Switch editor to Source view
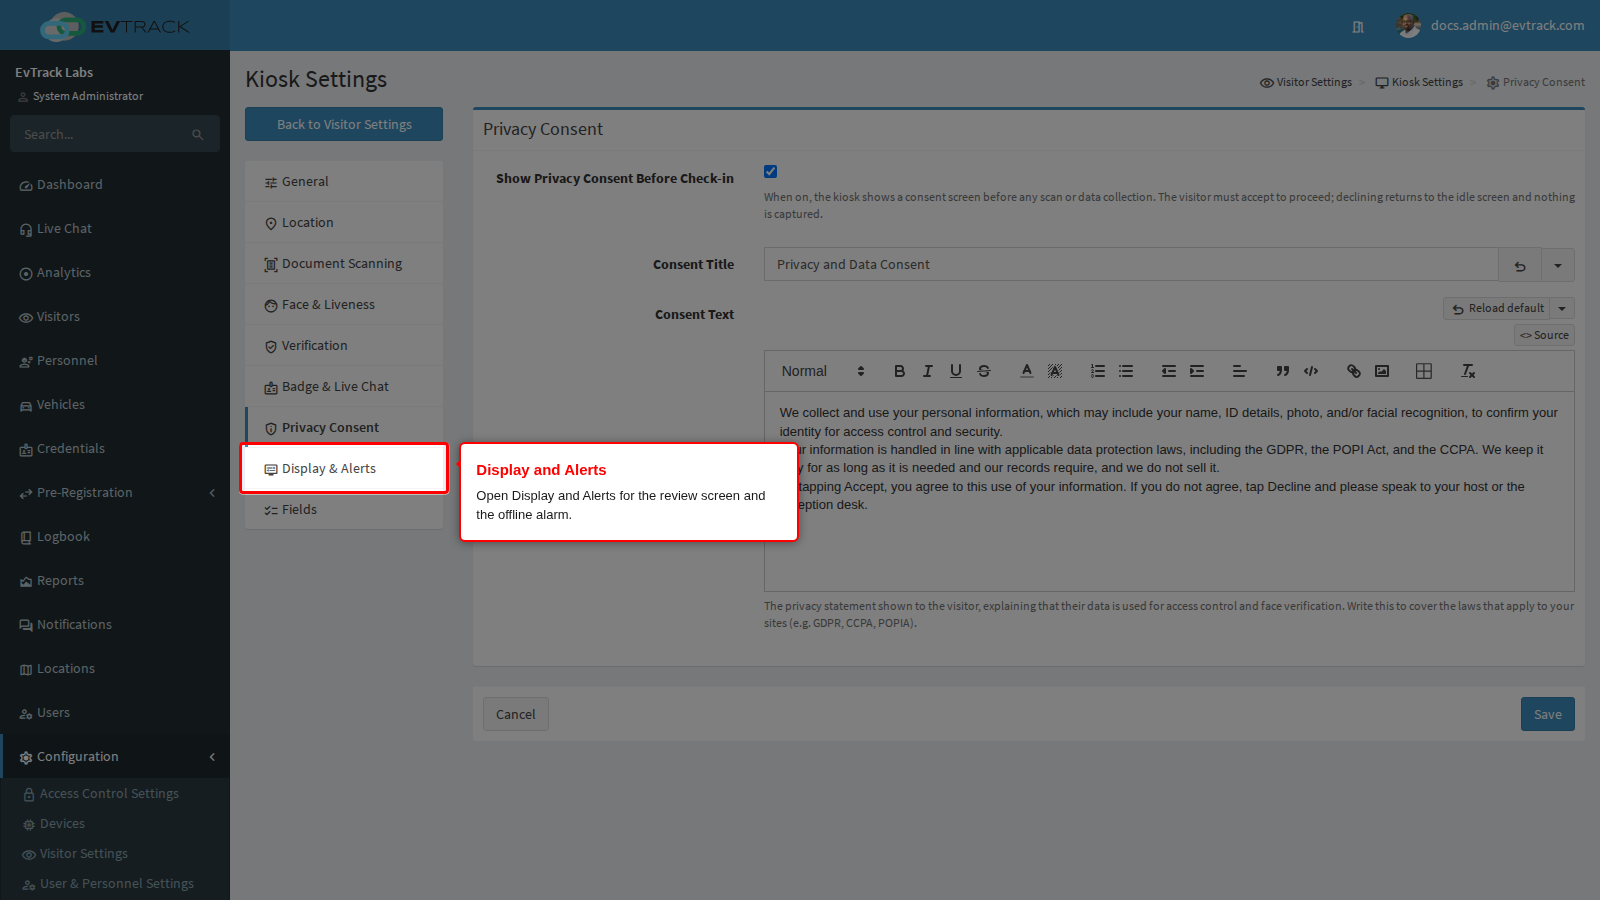Image resolution: width=1600 pixels, height=900 pixels. (1544, 335)
